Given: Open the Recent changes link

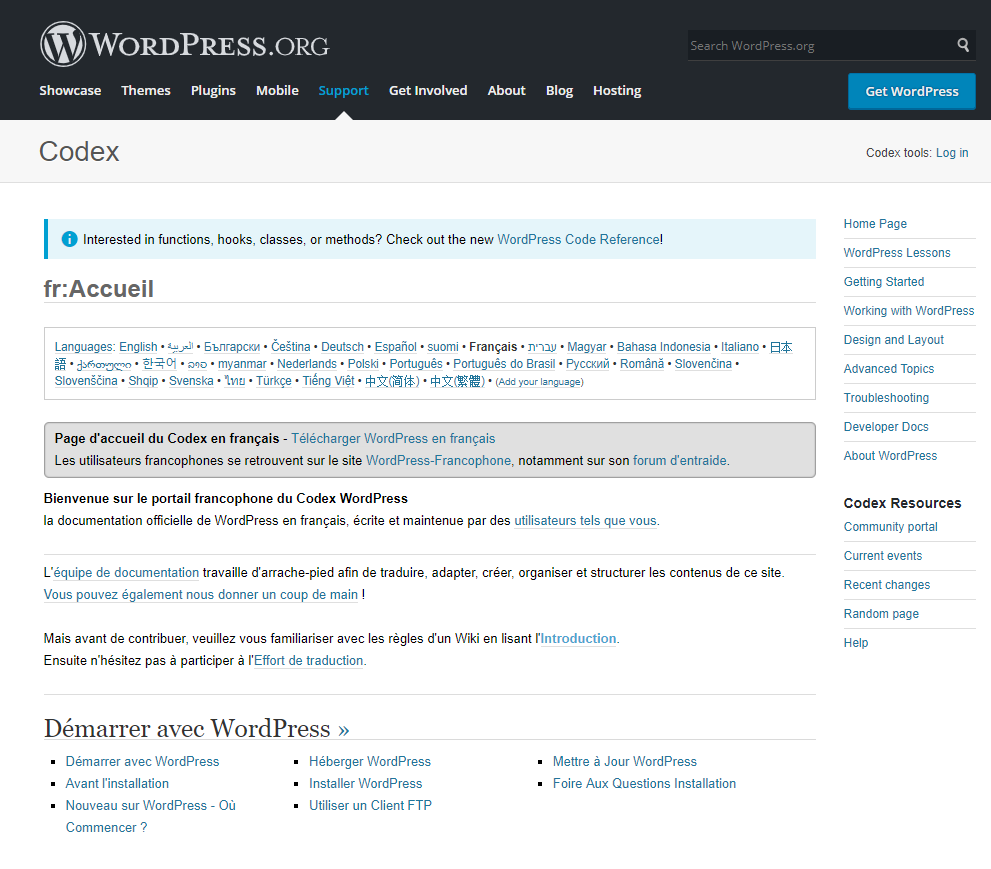Looking at the screenshot, I should (x=887, y=585).
